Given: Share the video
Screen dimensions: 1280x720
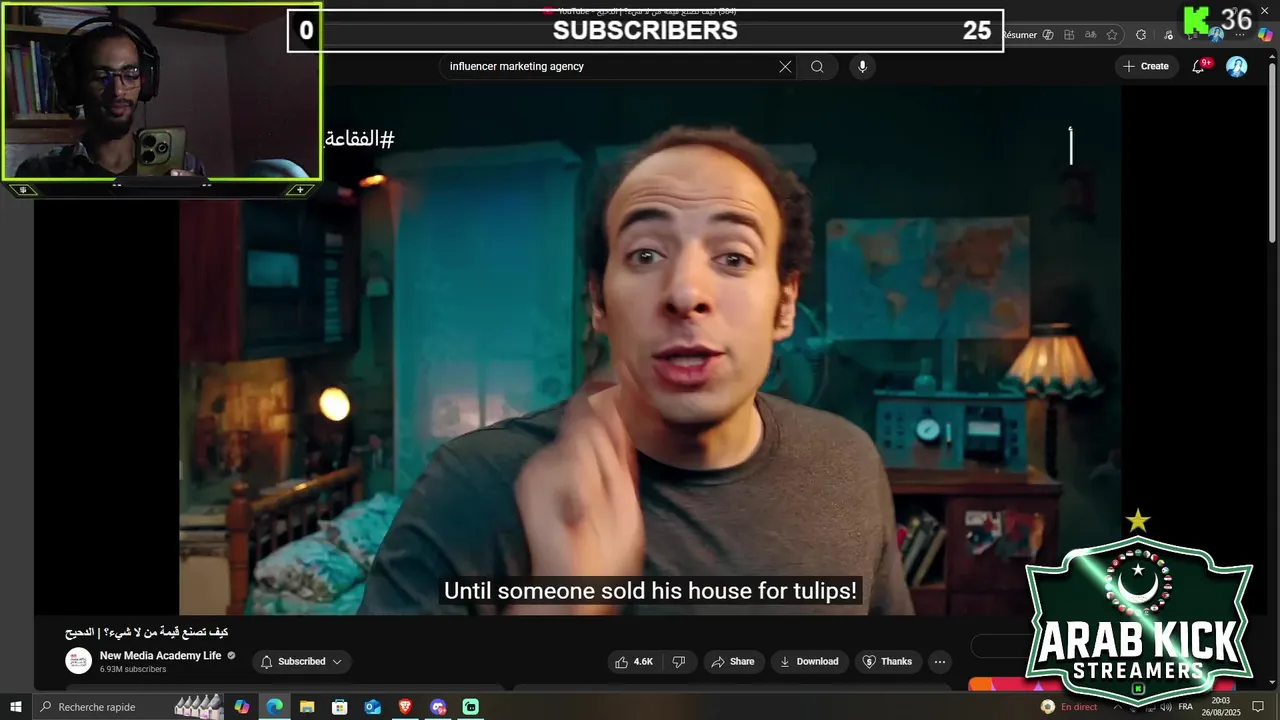Looking at the screenshot, I should point(732,662).
